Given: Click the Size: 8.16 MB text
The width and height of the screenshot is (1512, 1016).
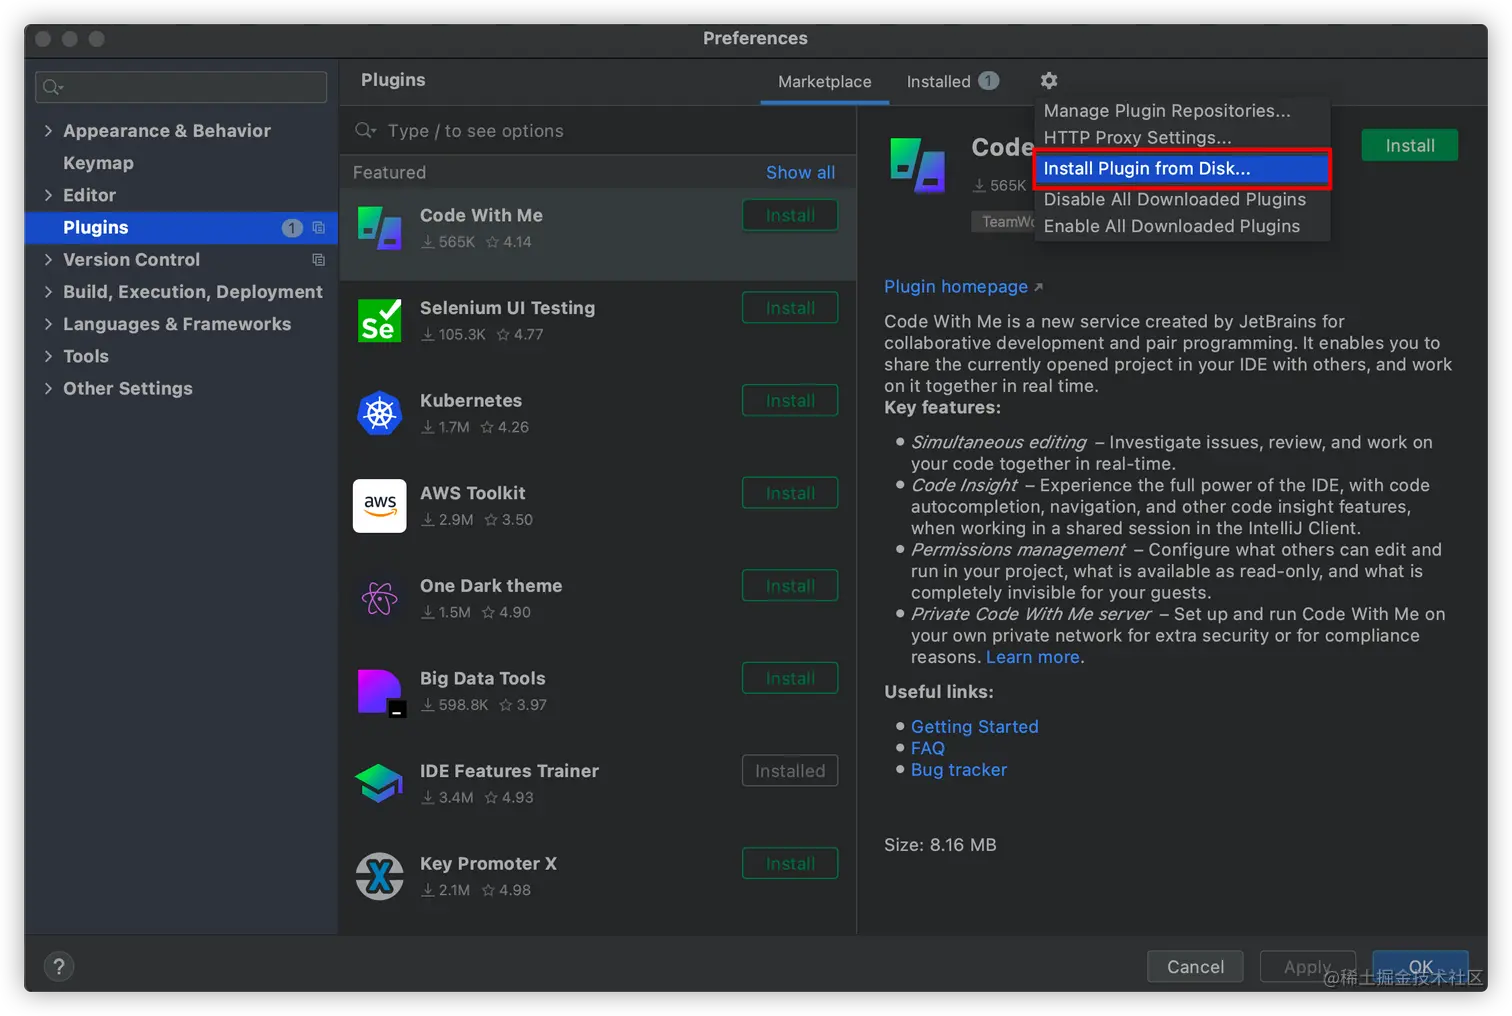Looking at the screenshot, I should coord(940,846).
